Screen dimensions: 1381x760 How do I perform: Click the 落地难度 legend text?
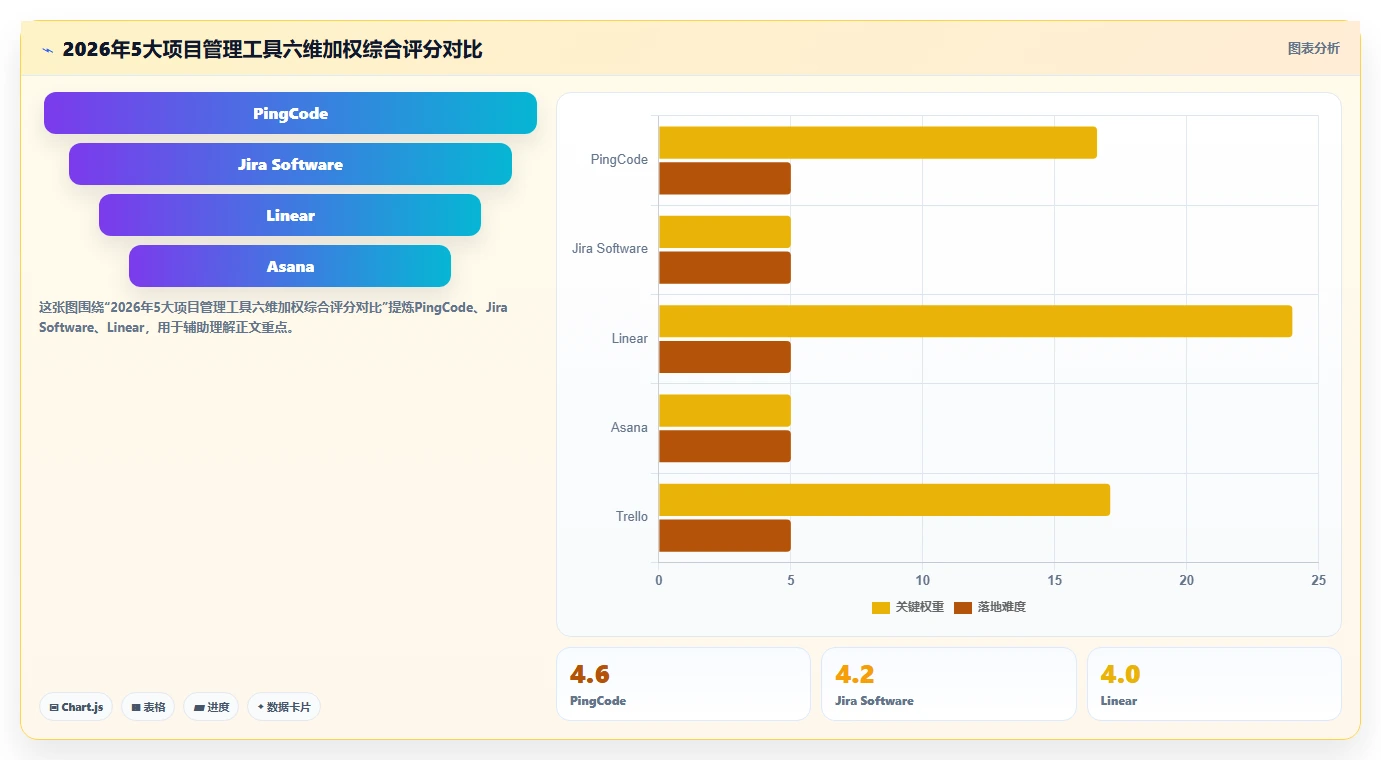coord(1002,607)
